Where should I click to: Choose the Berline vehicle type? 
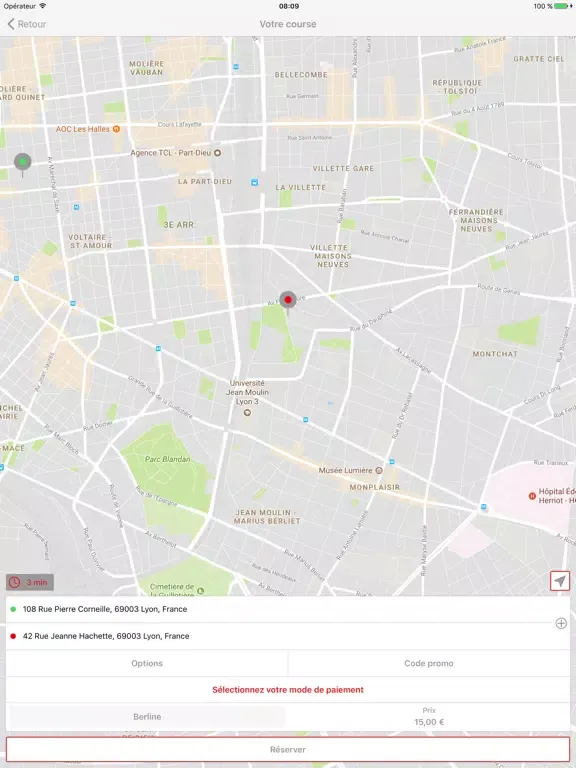click(x=147, y=717)
